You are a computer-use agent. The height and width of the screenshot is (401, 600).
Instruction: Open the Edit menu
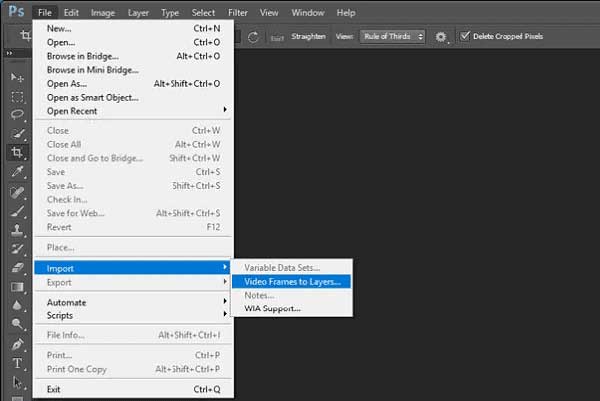[71, 13]
